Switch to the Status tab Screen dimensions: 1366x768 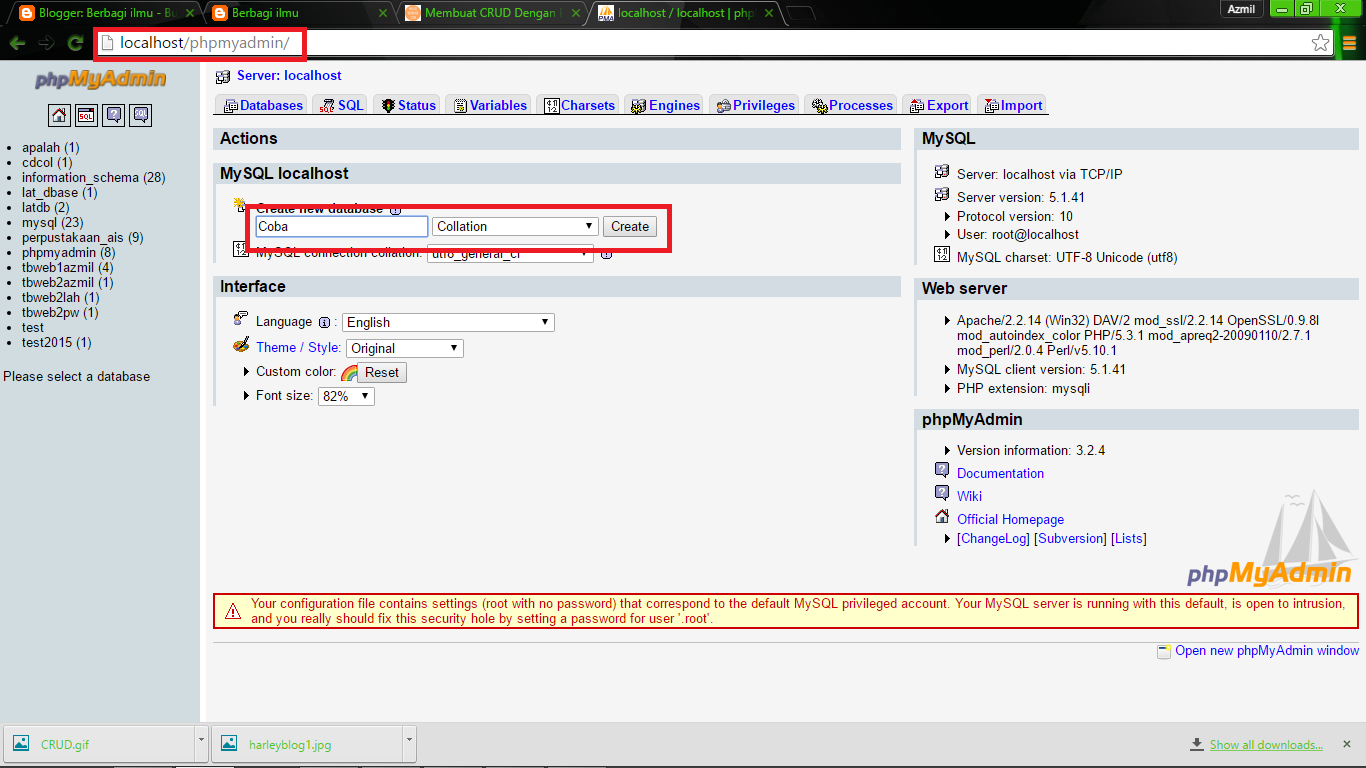406,104
